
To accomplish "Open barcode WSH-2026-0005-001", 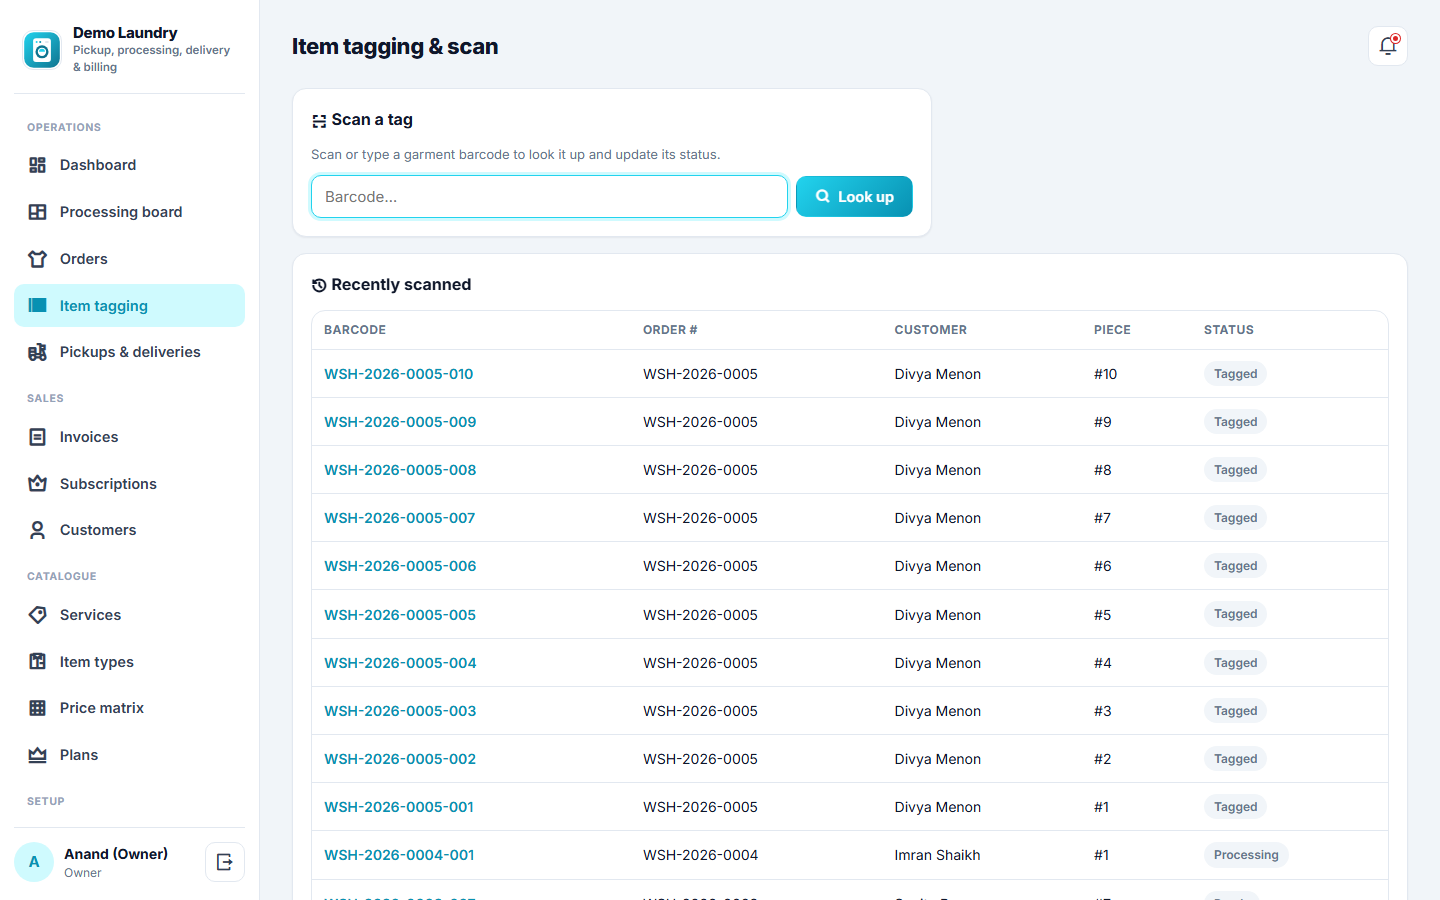I will tap(399, 807).
